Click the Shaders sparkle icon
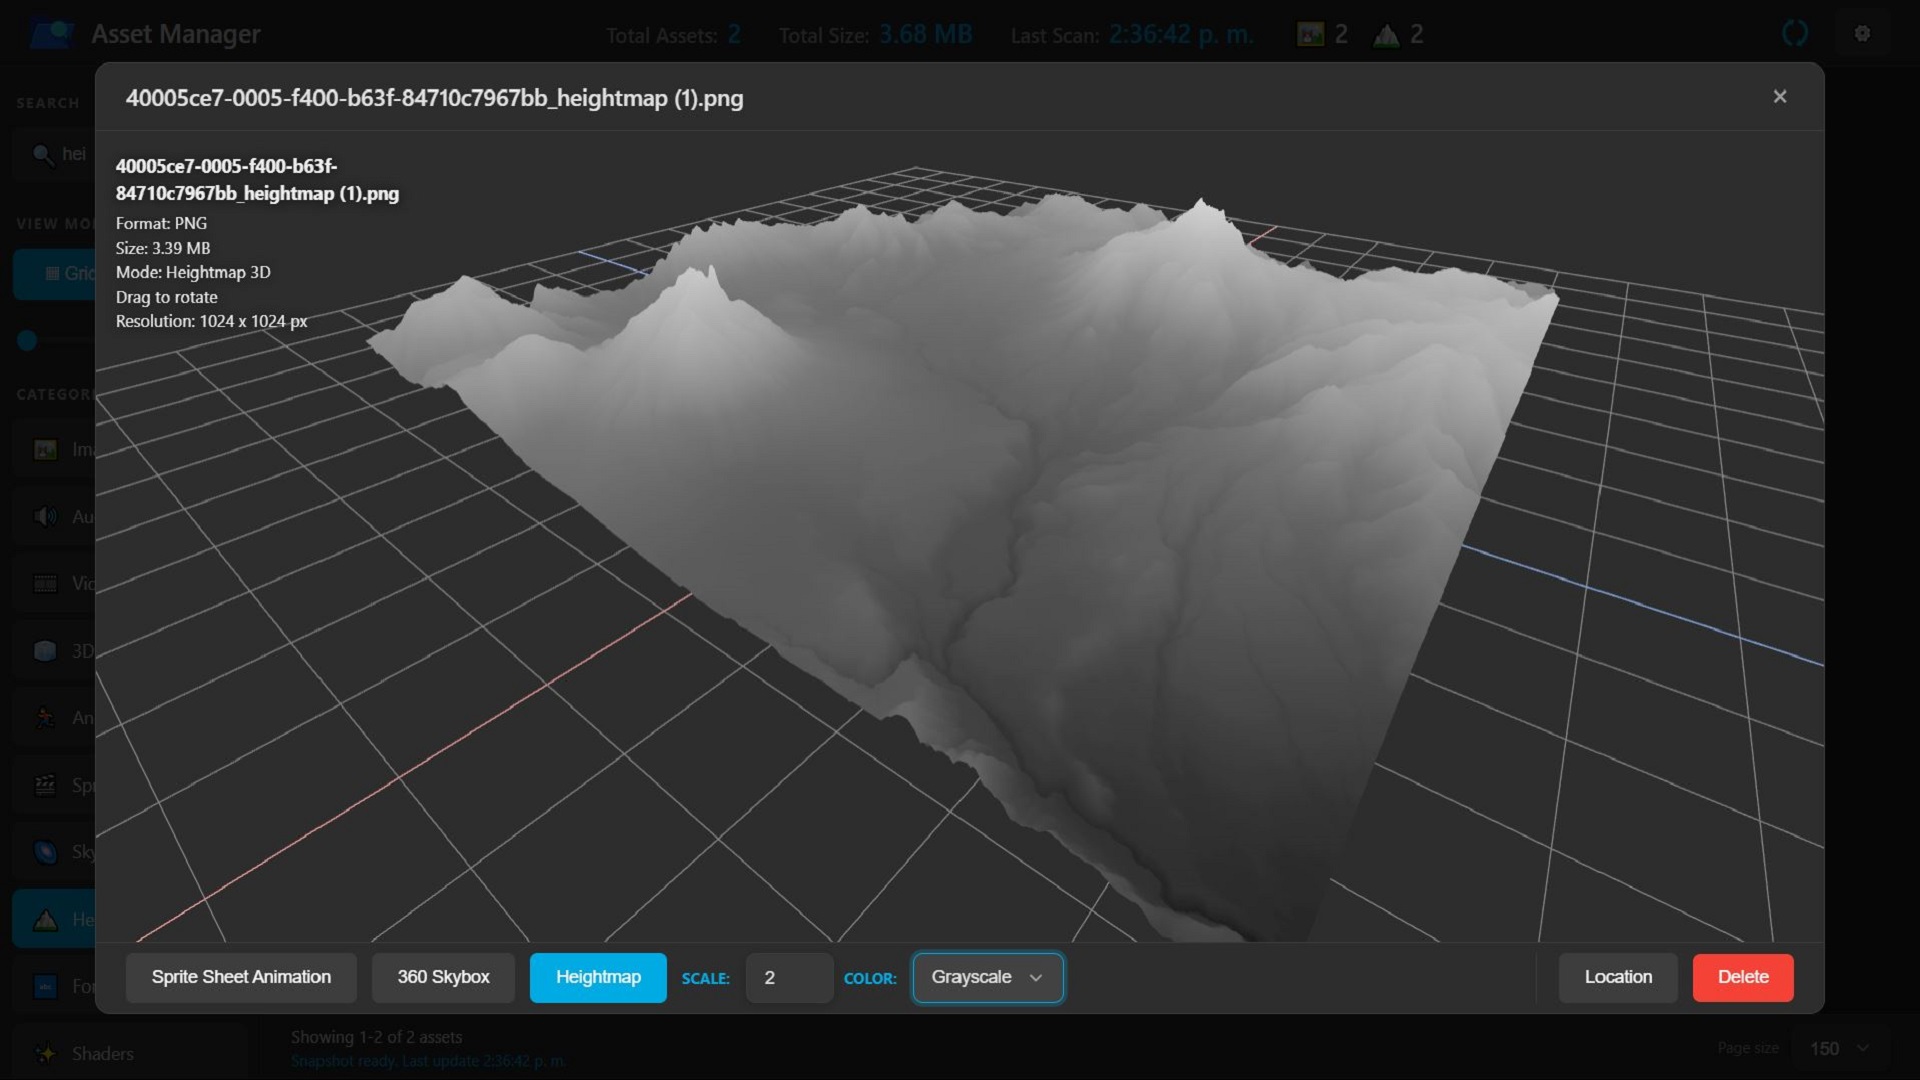1920x1080 pixels. point(46,1054)
